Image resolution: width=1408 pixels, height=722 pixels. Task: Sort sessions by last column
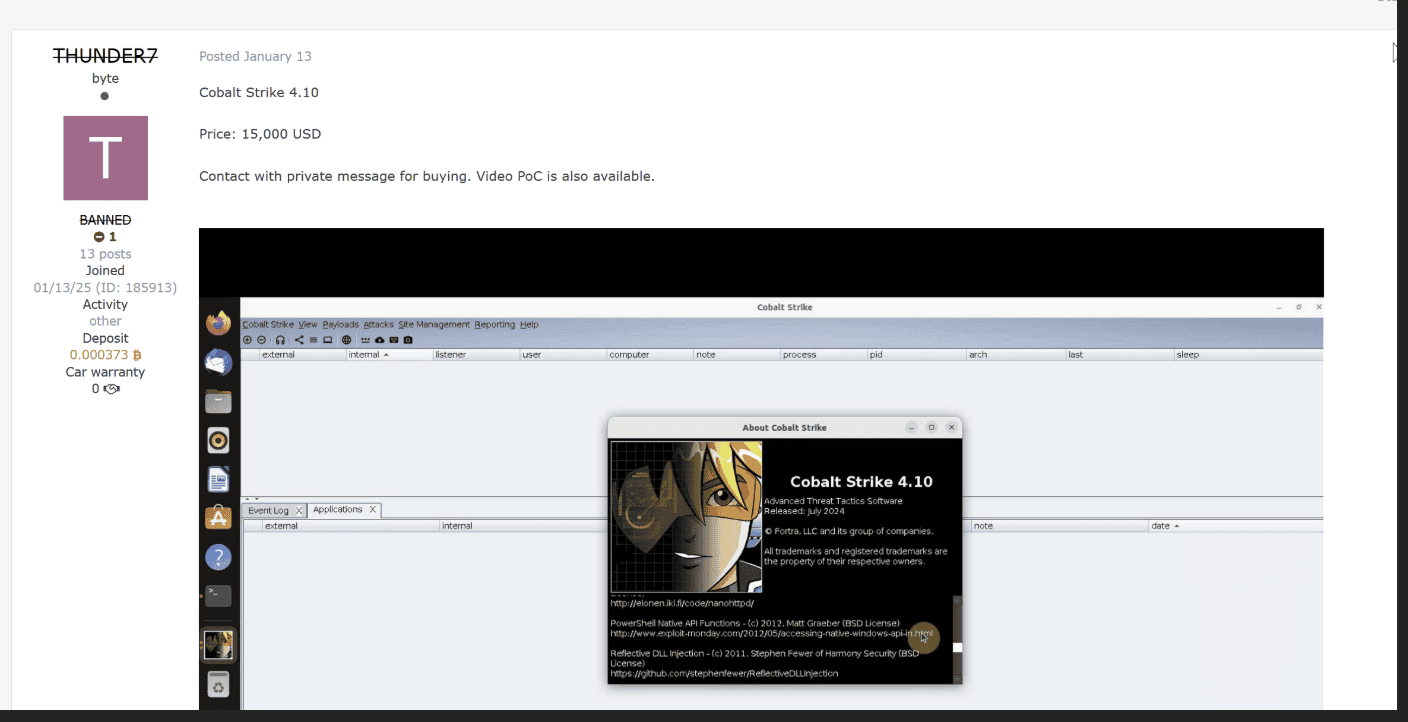pyautogui.click(x=1119, y=355)
